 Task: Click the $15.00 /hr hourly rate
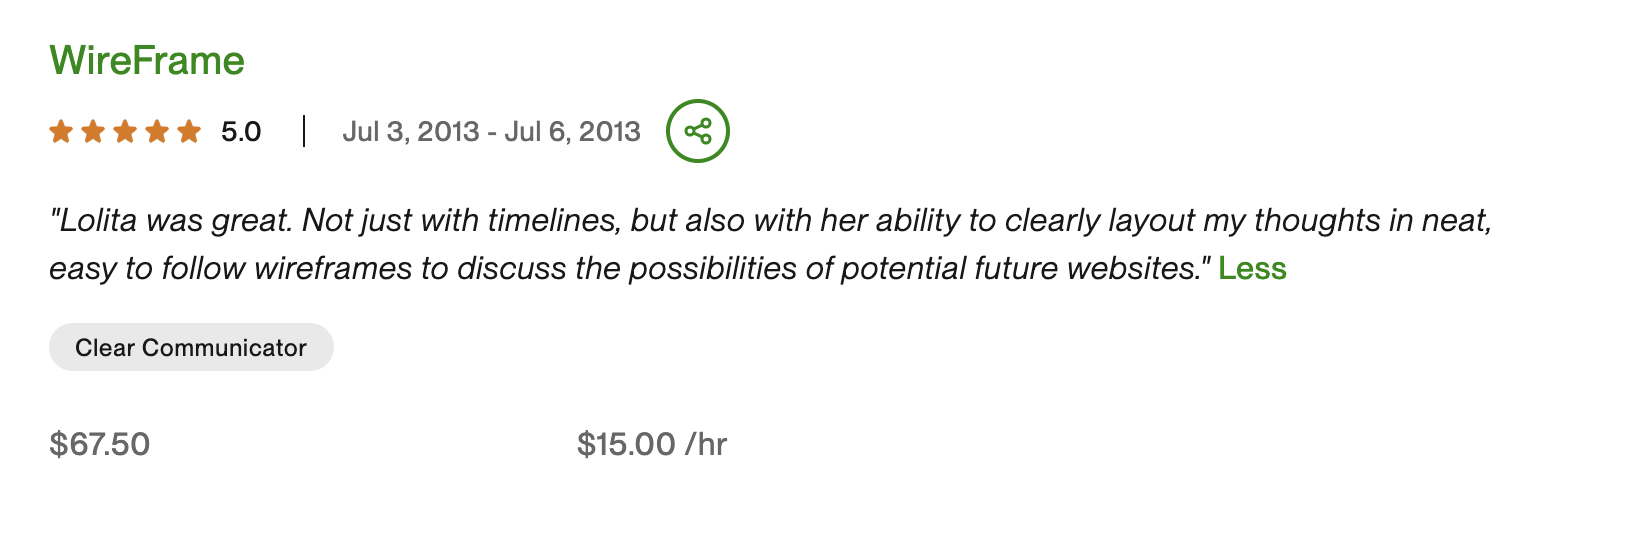point(652,444)
